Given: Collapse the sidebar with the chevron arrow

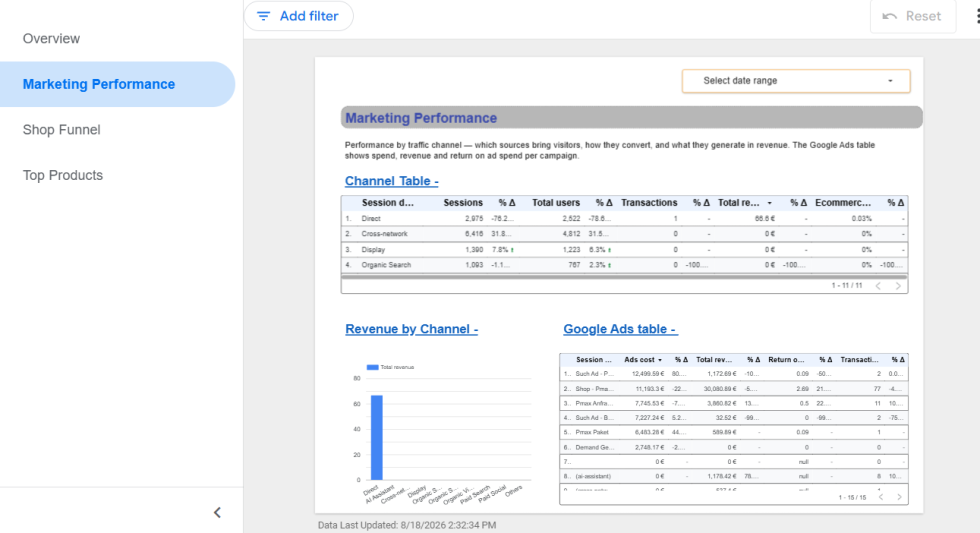Looking at the screenshot, I should [x=217, y=512].
